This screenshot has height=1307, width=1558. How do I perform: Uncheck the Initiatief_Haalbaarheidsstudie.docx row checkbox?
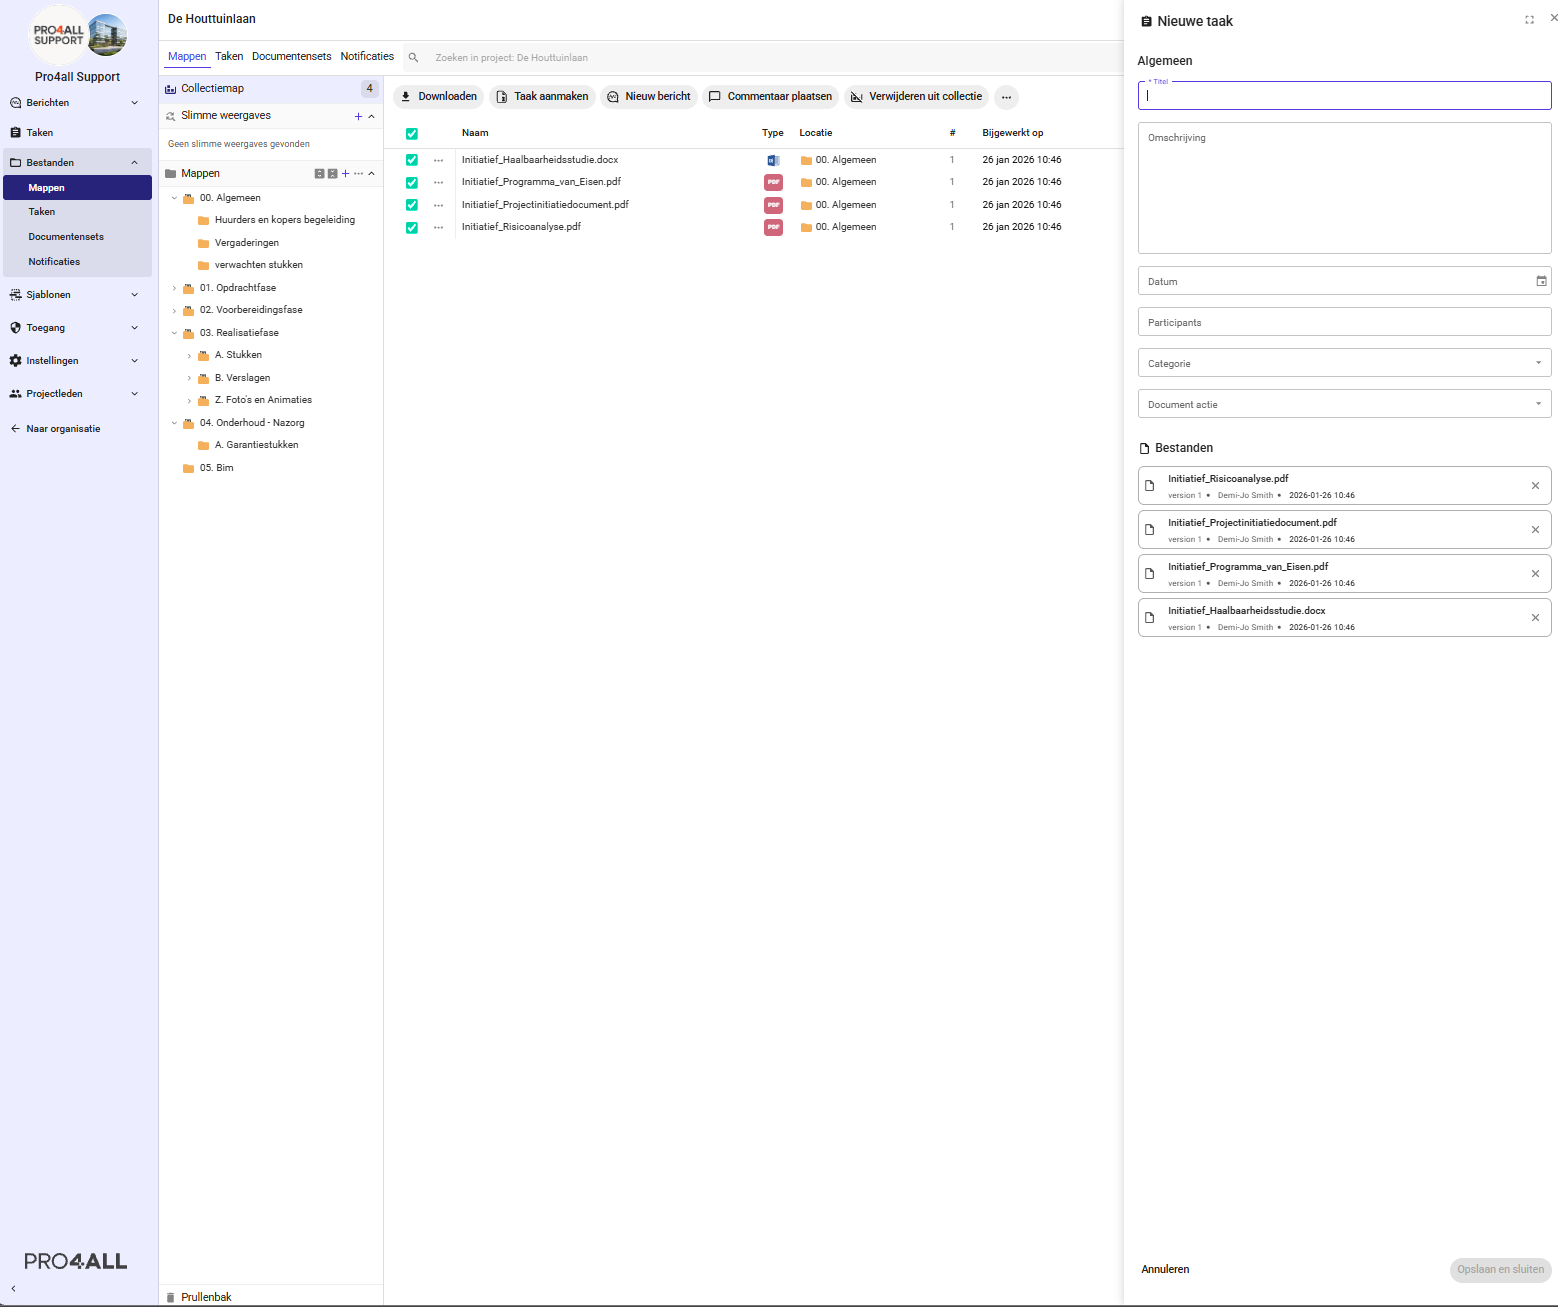(x=411, y=160)
